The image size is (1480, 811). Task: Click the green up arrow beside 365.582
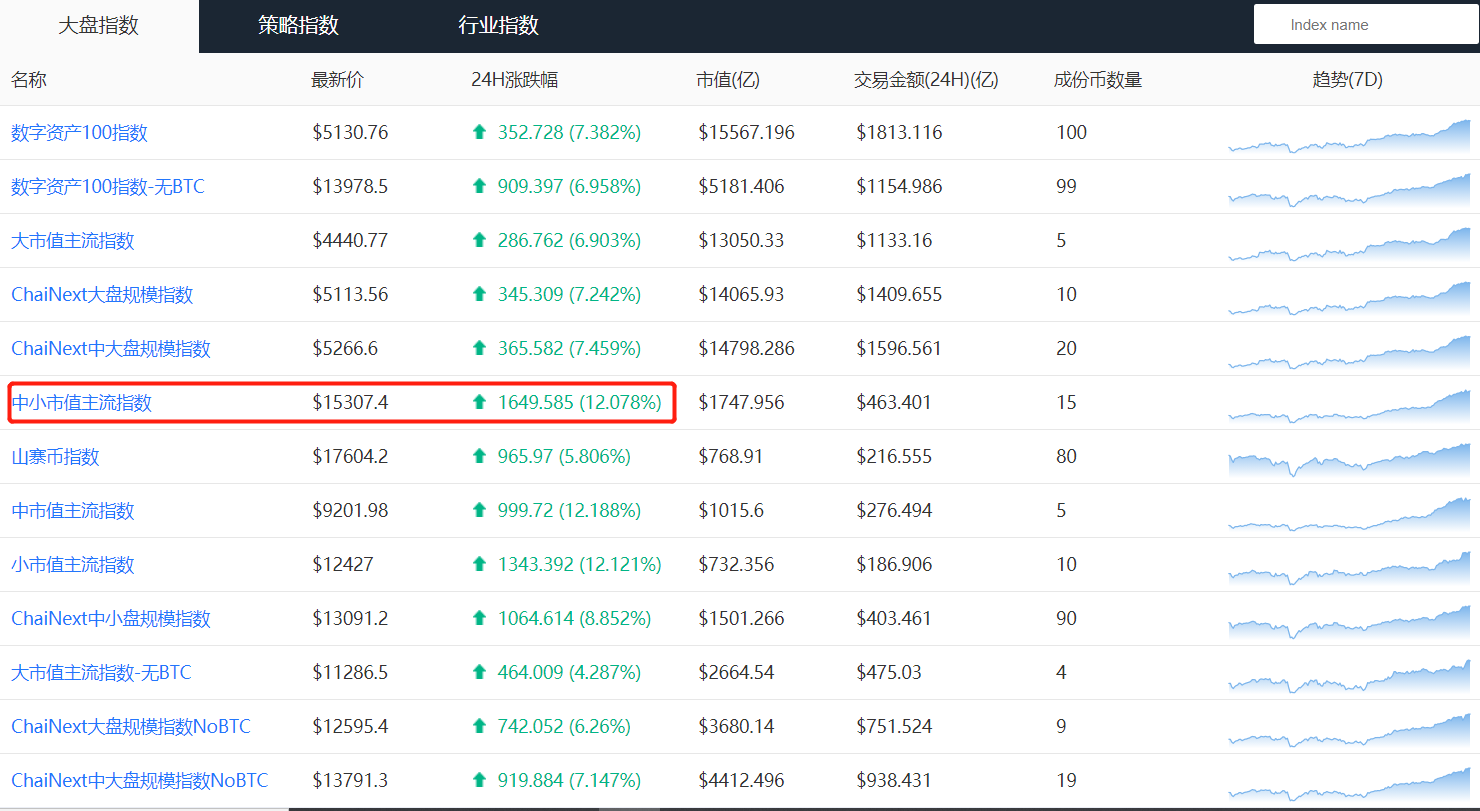point(479,348)
